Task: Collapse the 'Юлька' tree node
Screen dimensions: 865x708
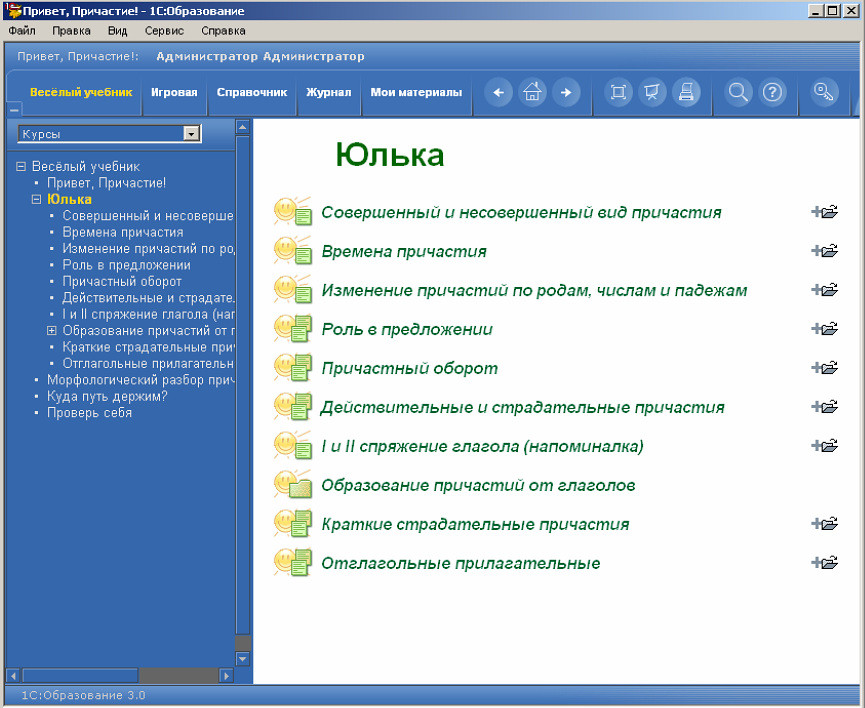Action: (x=36, y=199)
